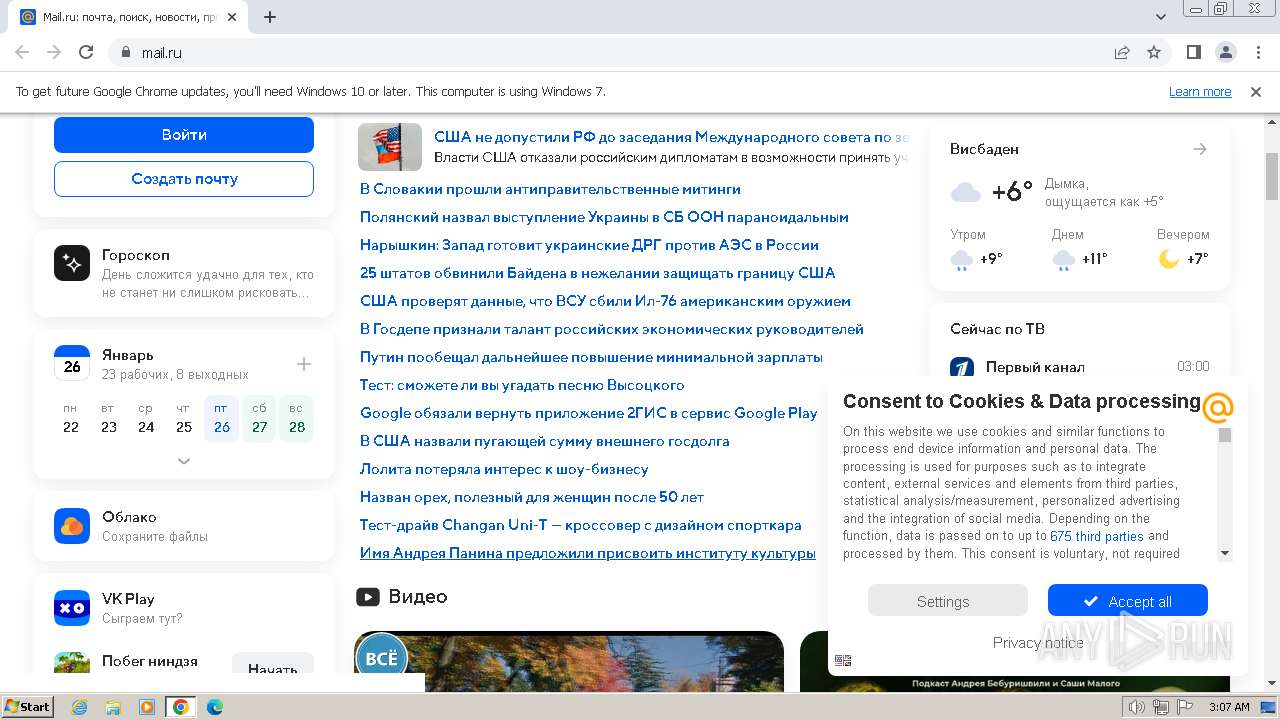
Task: Open the VK Play icon
Action: pyautogui.click(x=72, y=607)
